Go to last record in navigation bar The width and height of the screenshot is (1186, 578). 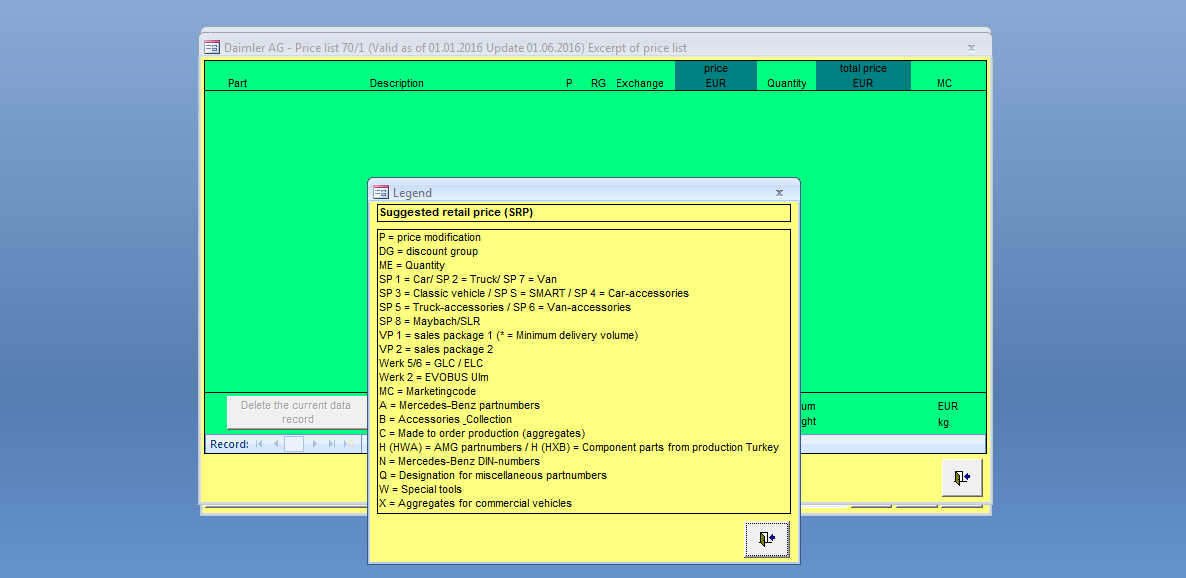pos(331,444)
